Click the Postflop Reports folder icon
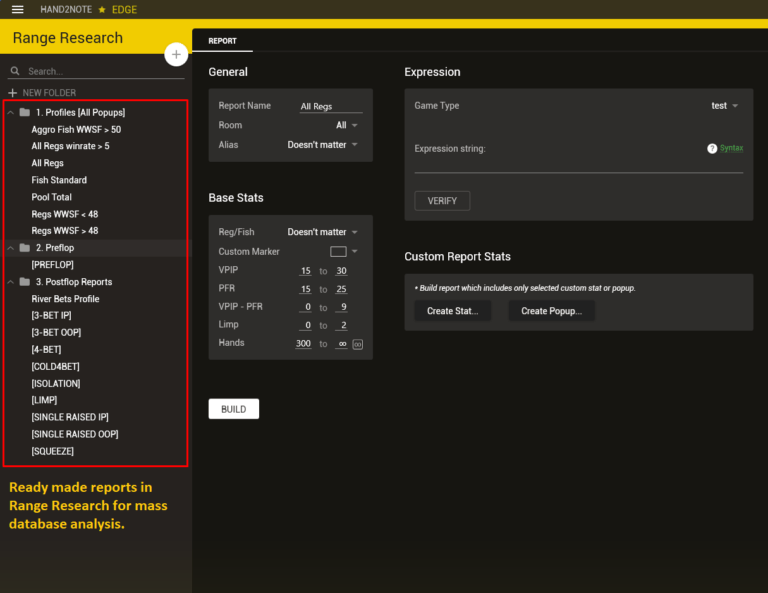This screenshot has height=593, width=768. coord(25,282)
